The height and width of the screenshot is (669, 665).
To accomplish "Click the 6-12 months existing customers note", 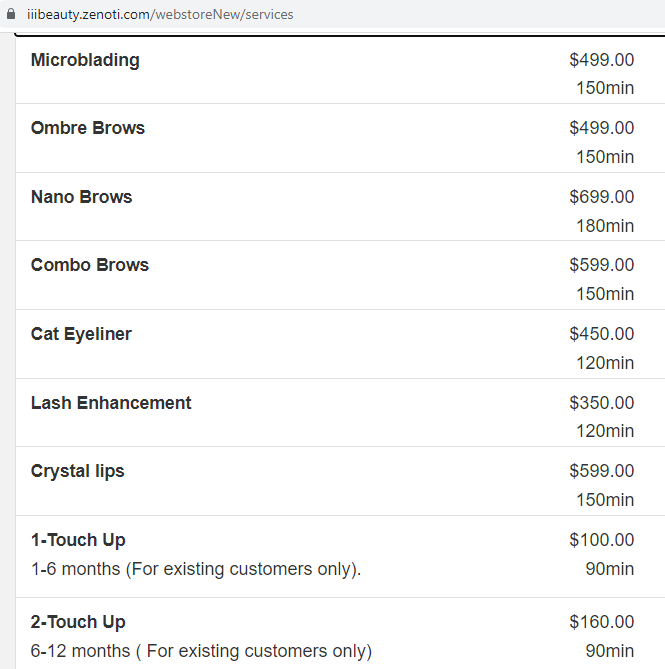I will [x=201, y=651].
